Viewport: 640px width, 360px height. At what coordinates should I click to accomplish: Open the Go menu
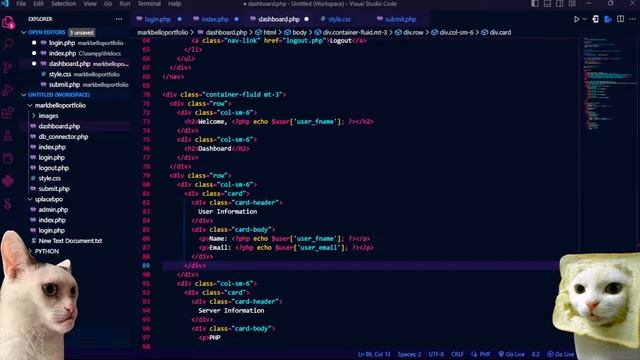coord(108,4)
